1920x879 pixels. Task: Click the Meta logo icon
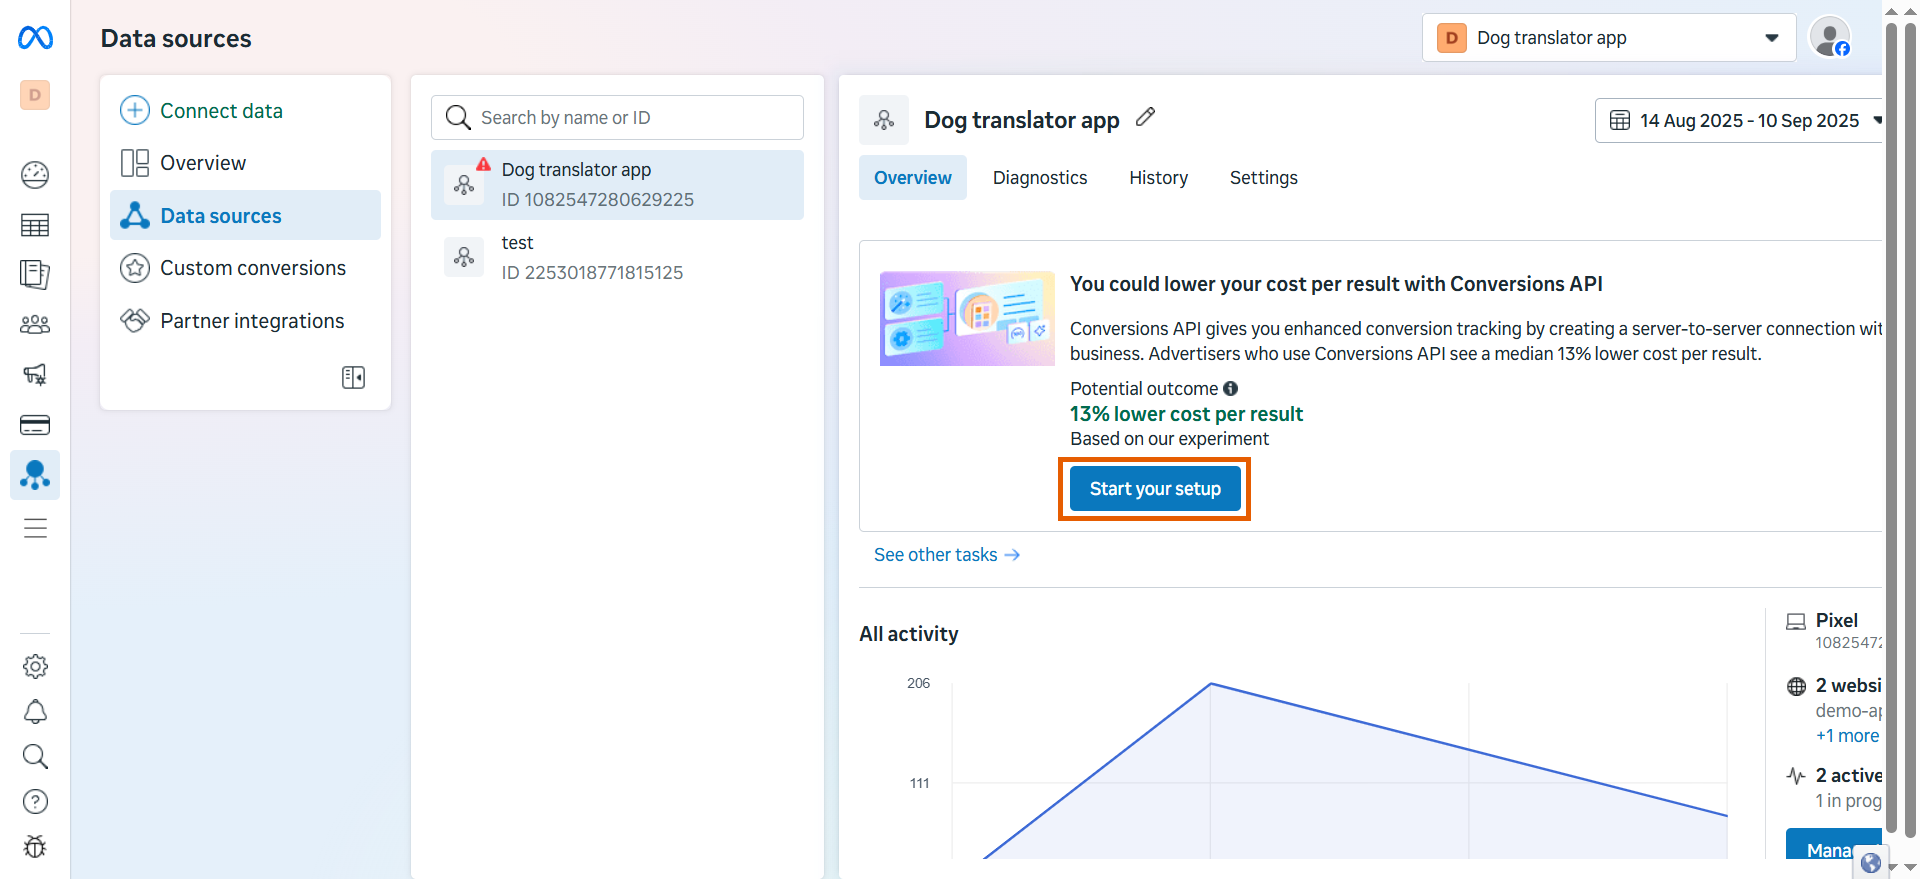tap(35, 38)
